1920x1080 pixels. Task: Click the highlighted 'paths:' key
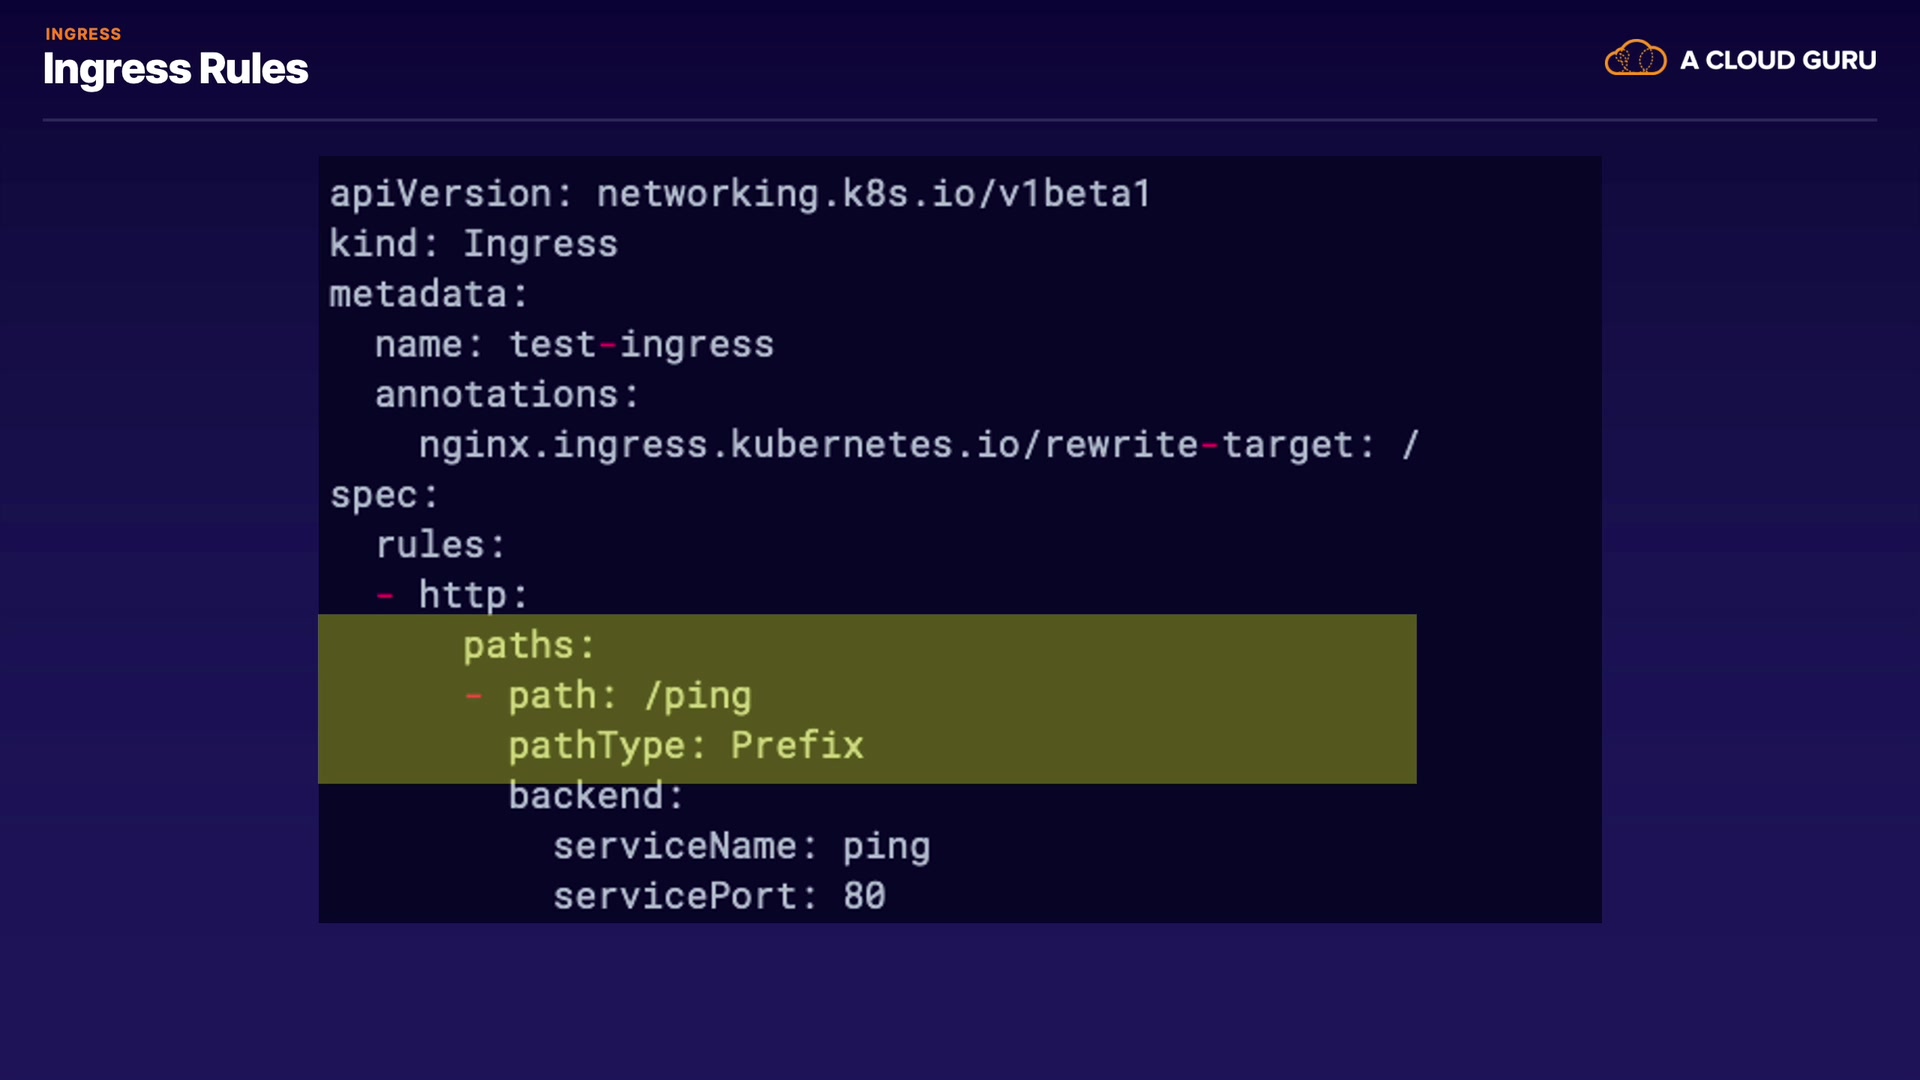tap(528, 645)
